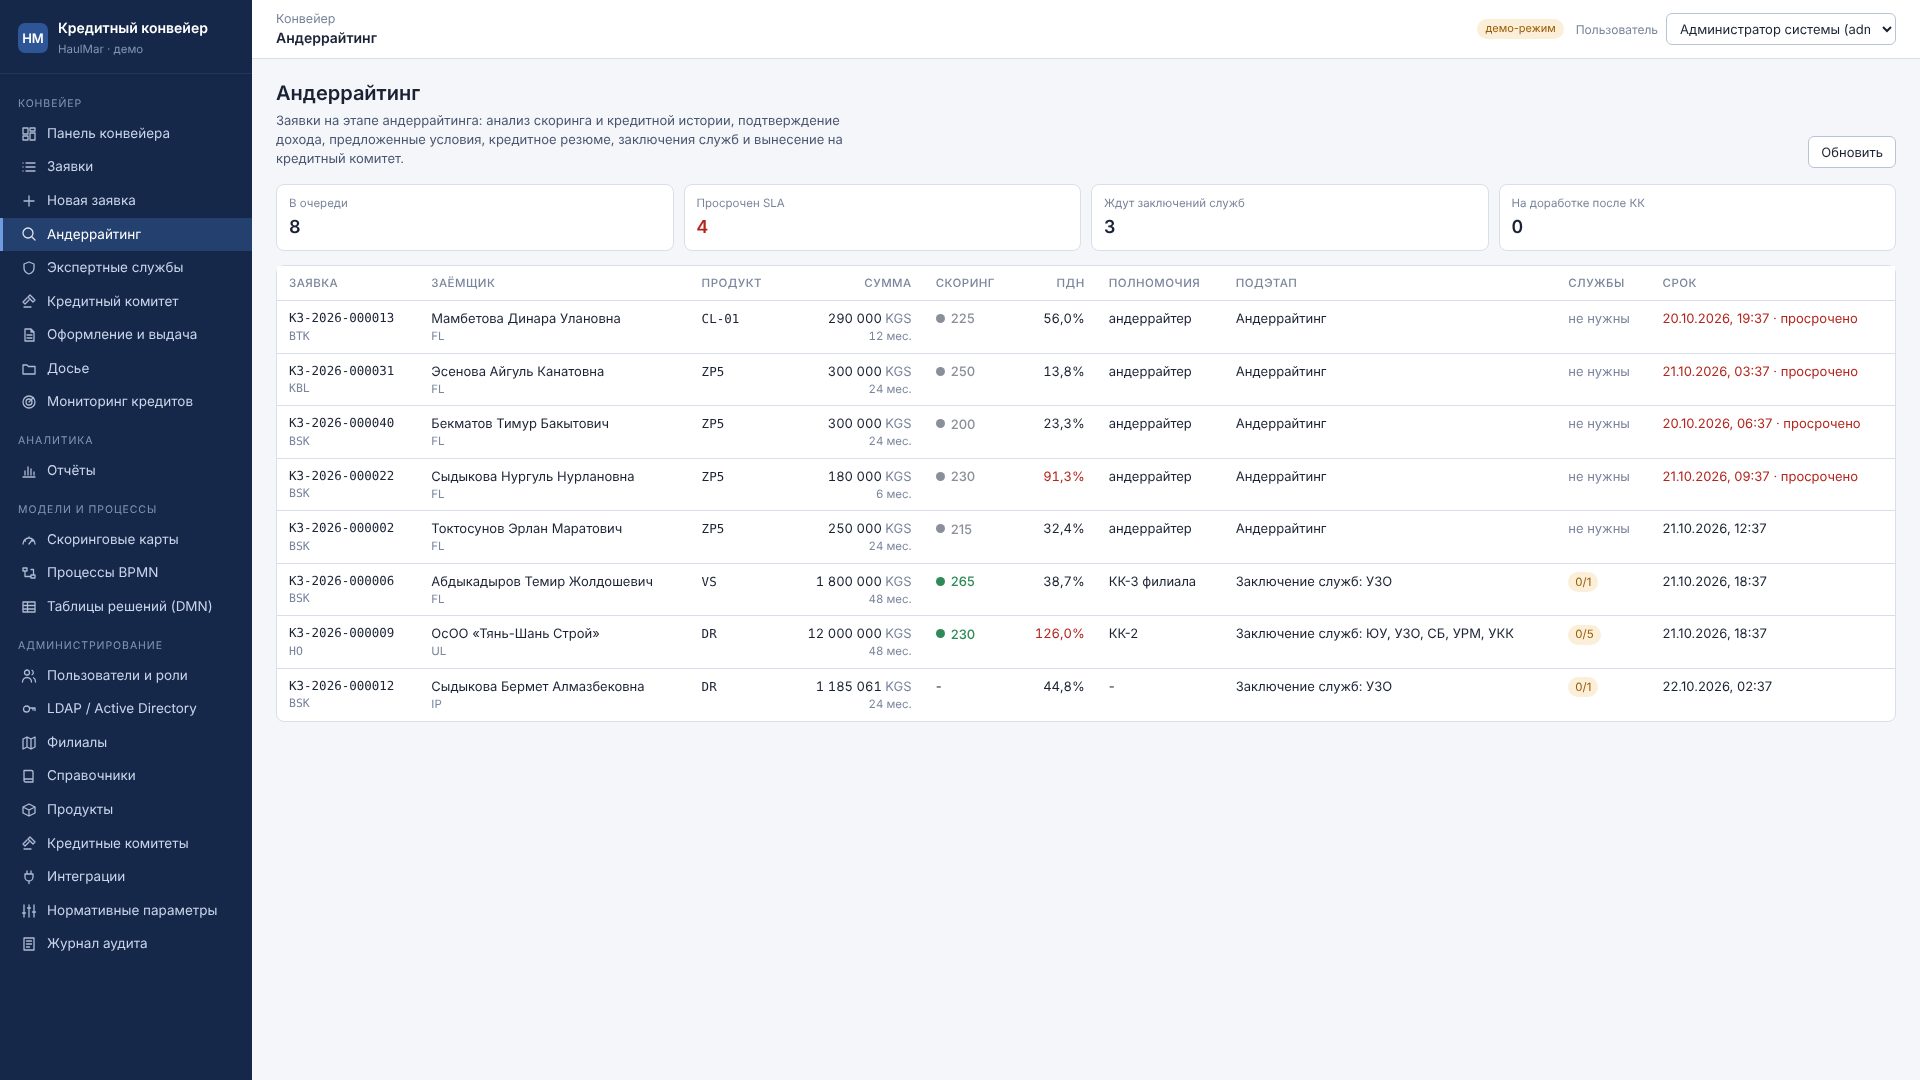Click the sliders icon for Нормативные параметры
The image size is (1920, 1080).
click(29, 911)
